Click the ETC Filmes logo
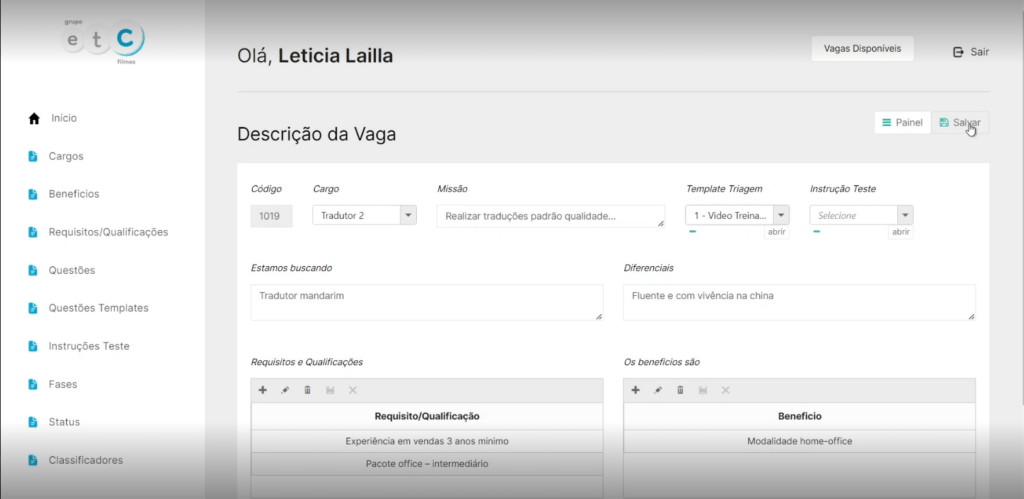Image resolution: width=1024 pixels, height=499 pixels. [x=103, y=40]
